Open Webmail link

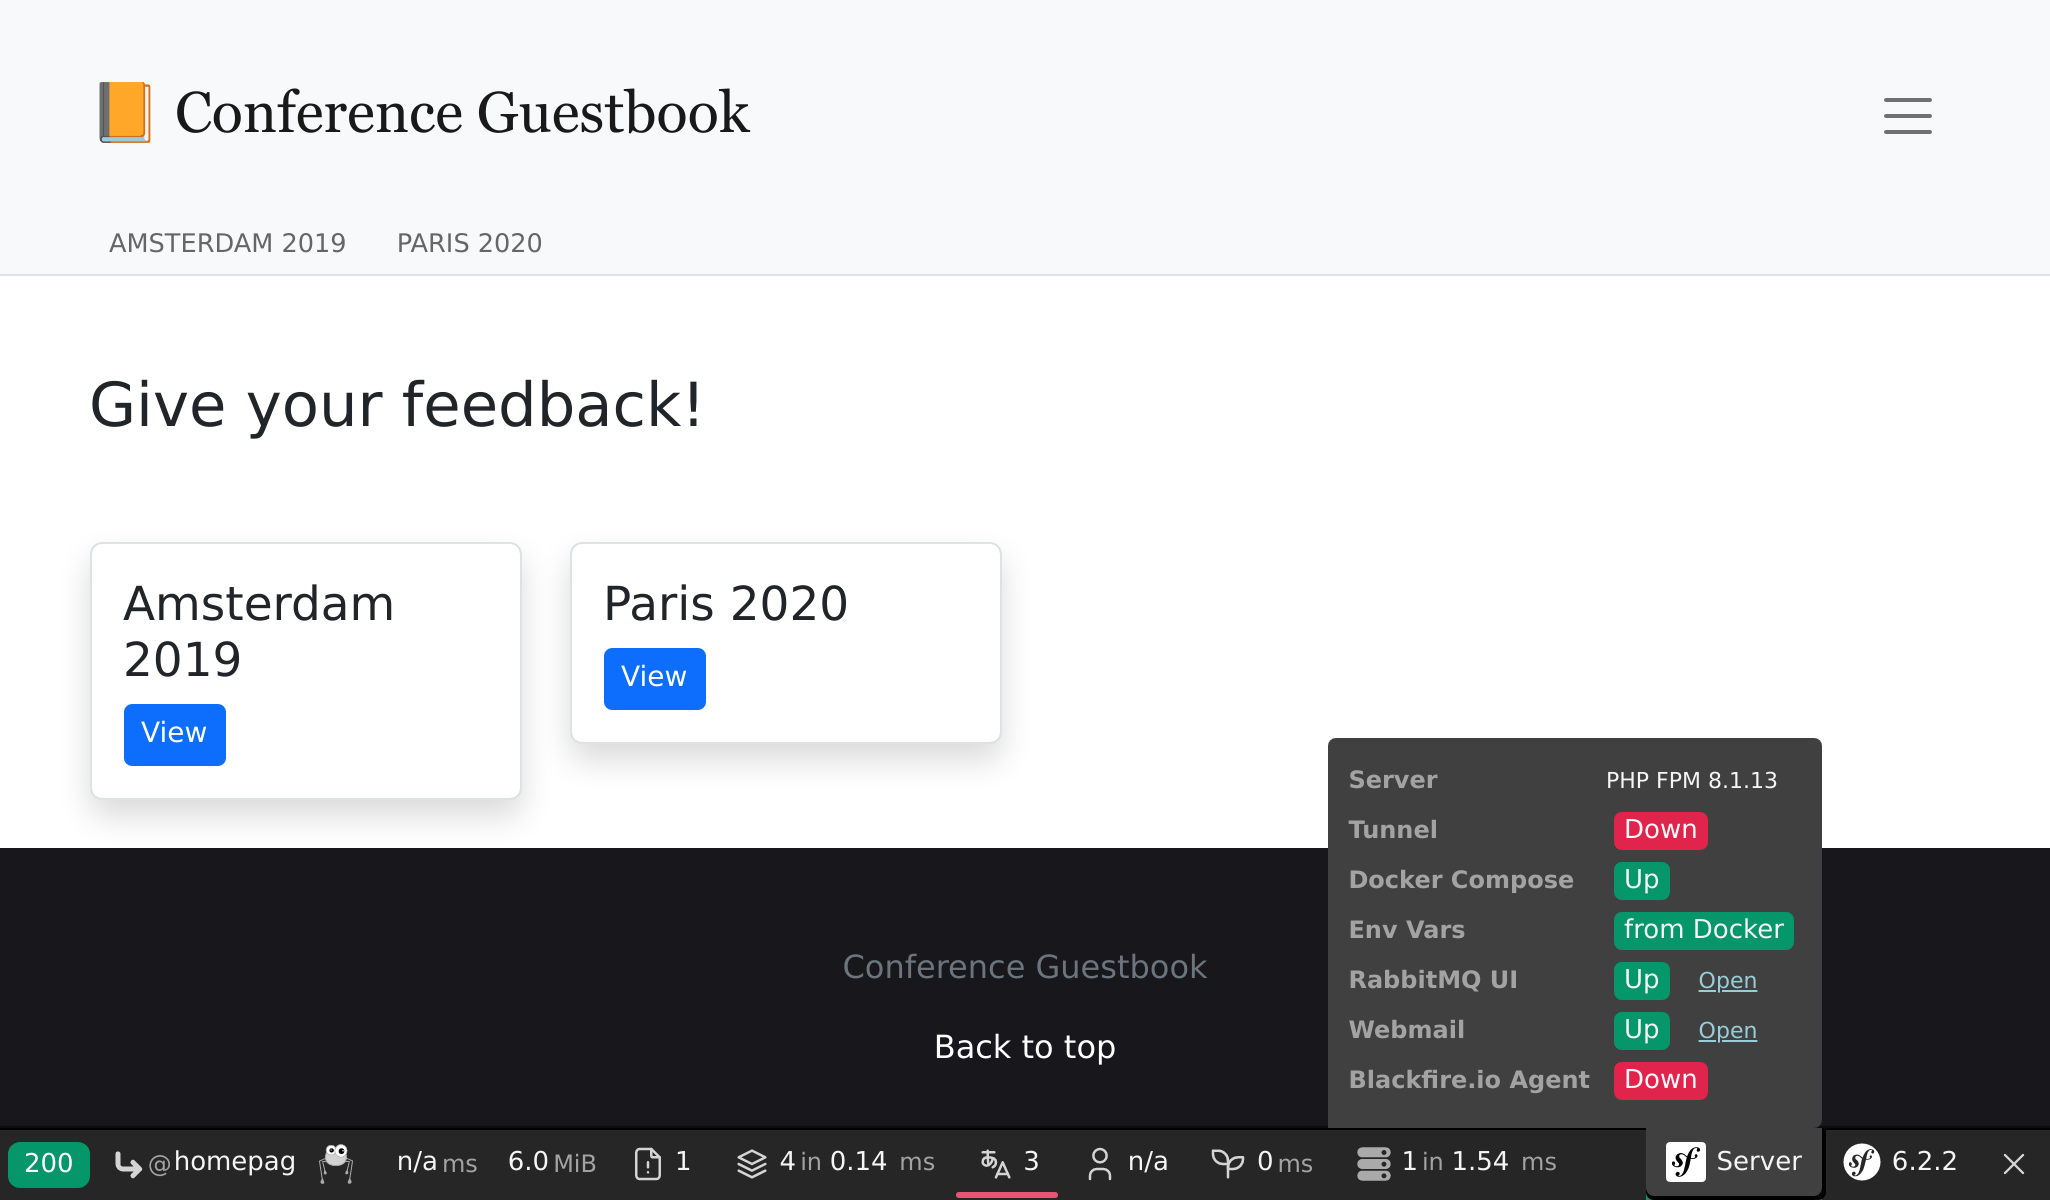click(1726, 1029)
